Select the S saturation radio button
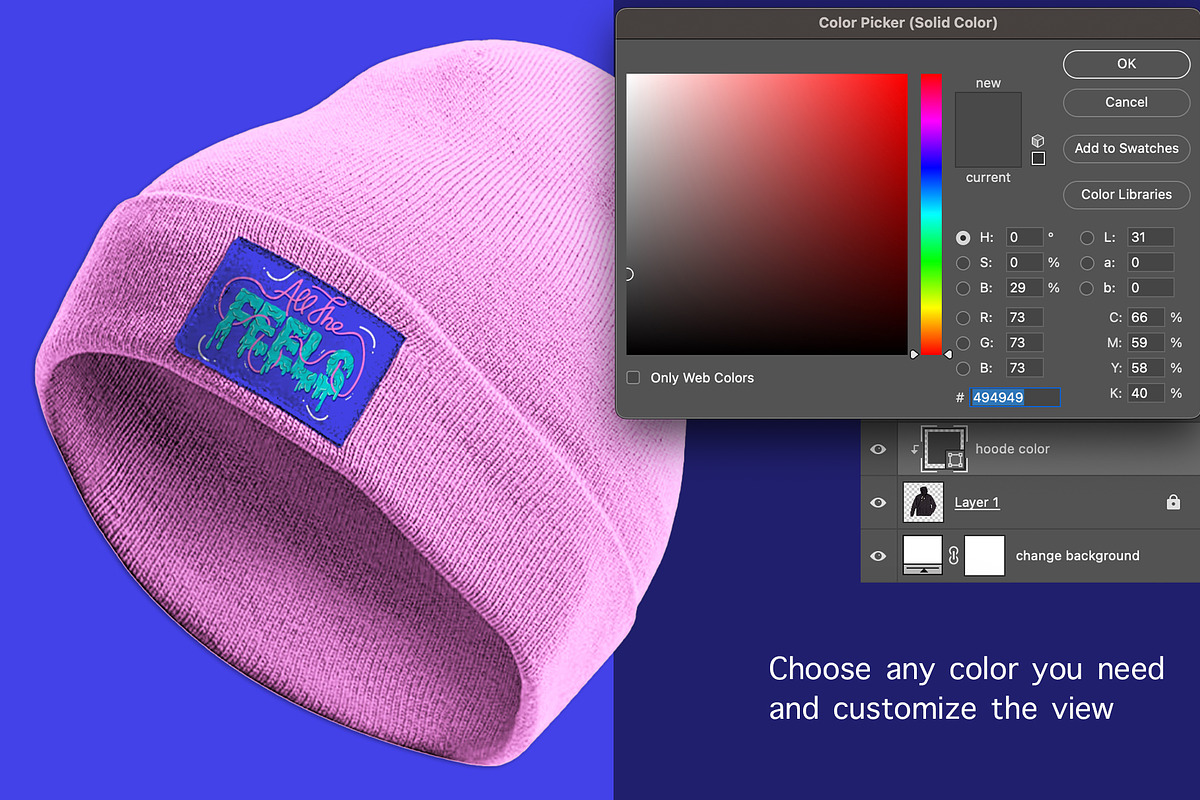Viewport: 1200px width, 800px height. coord(963,263)
